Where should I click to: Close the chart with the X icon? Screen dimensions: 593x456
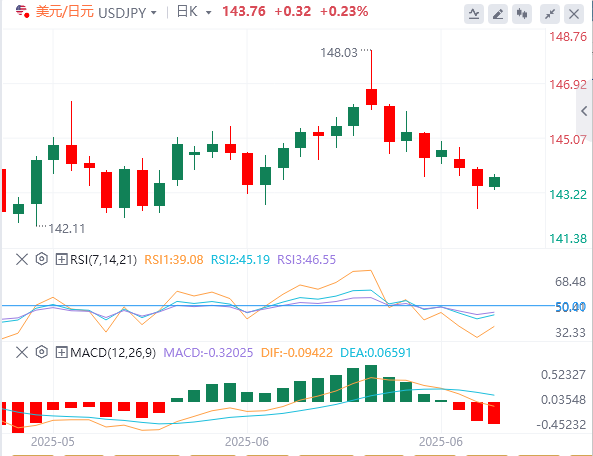tap(574, 14)
